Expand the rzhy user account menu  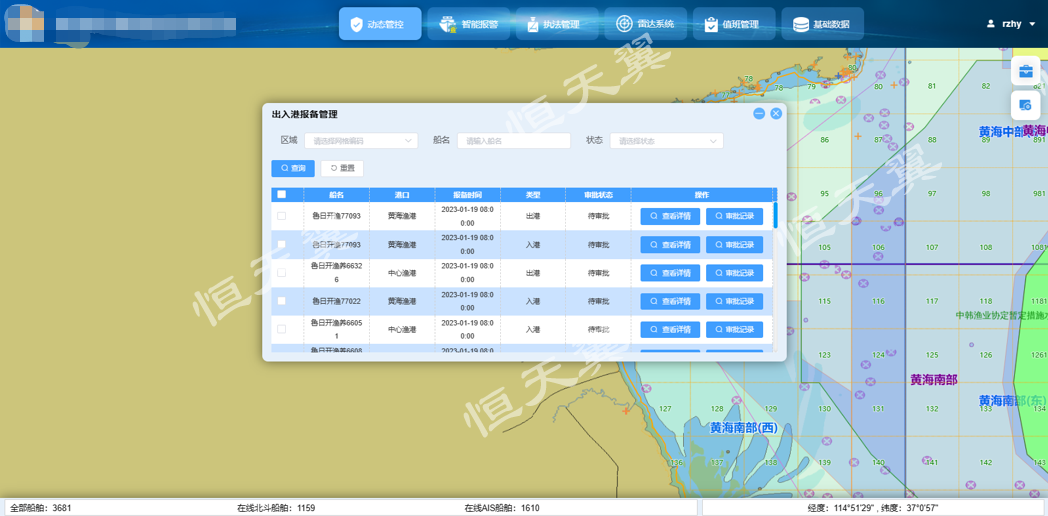click(1011, 24)
